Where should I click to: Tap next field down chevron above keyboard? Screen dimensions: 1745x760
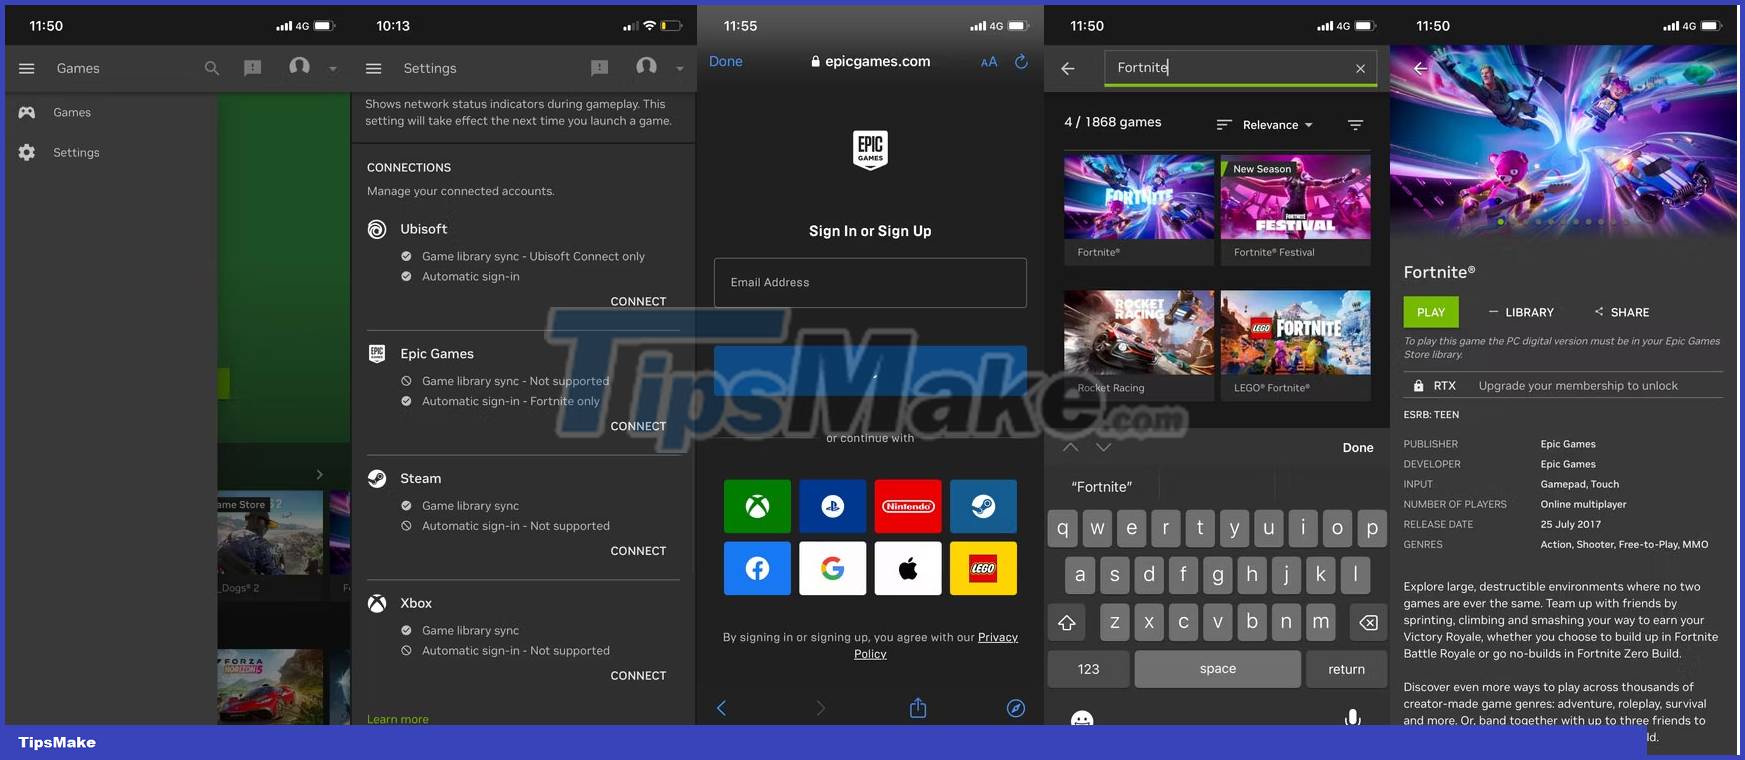click(1103, 447)
